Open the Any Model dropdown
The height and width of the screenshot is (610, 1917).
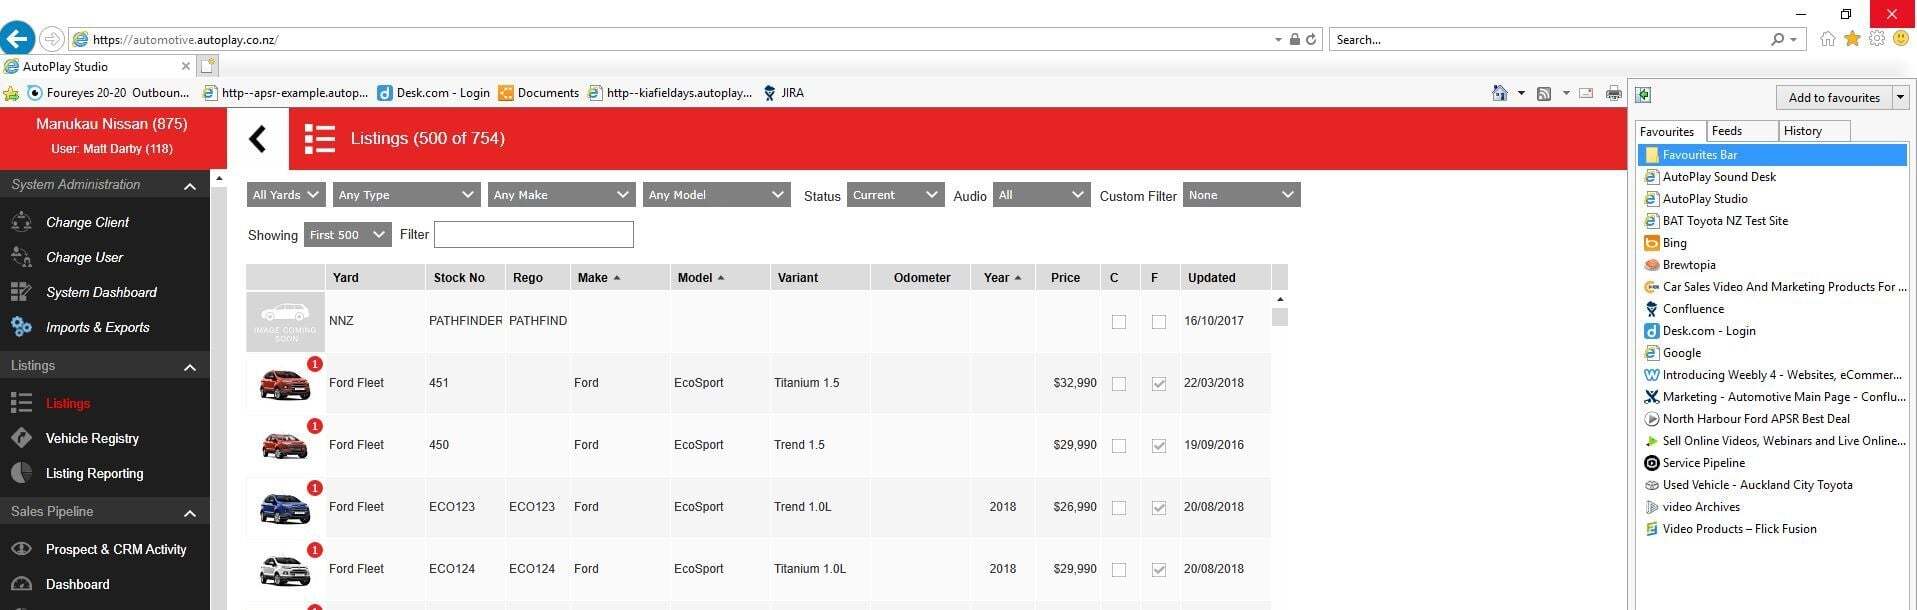717,195
